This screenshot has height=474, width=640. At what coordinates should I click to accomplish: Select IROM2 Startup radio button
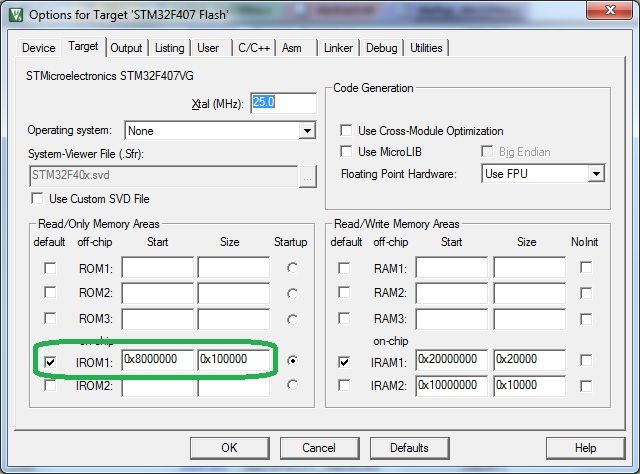(292, 385)
